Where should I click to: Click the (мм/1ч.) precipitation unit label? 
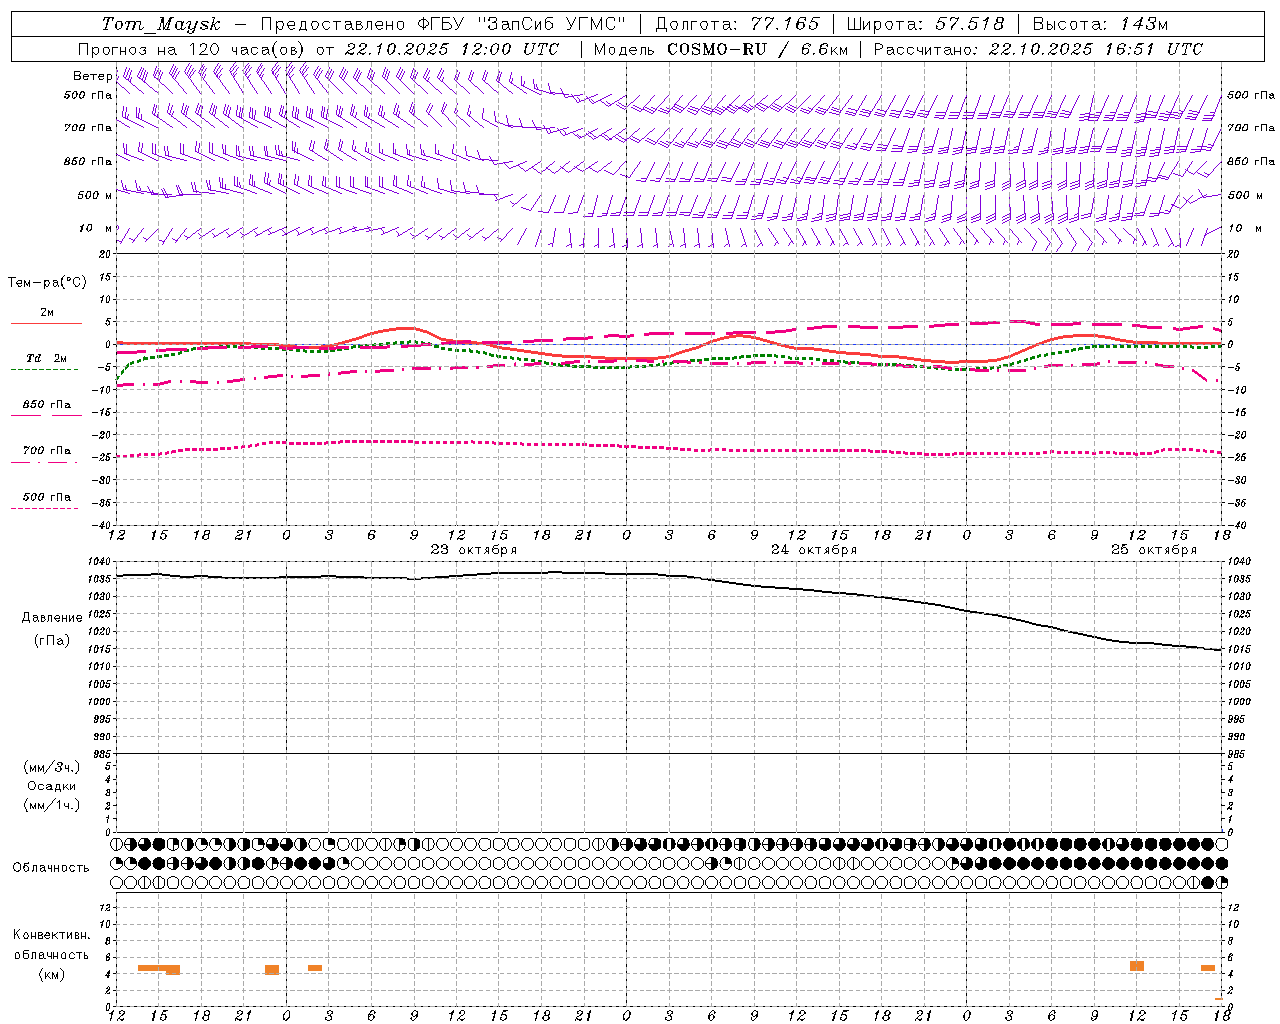(x=52, y=805)
